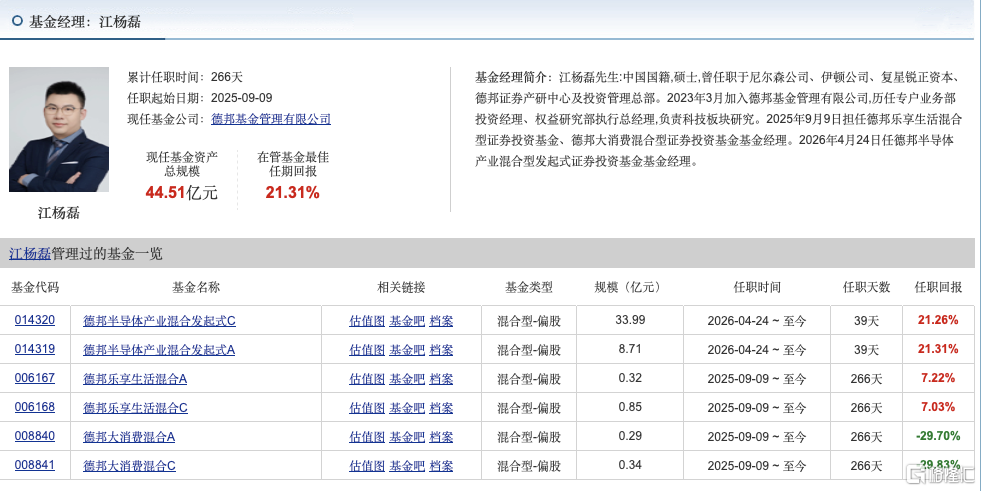Open 基金吧 for fund 006167

pyautogui.click(x=407, y=378)
